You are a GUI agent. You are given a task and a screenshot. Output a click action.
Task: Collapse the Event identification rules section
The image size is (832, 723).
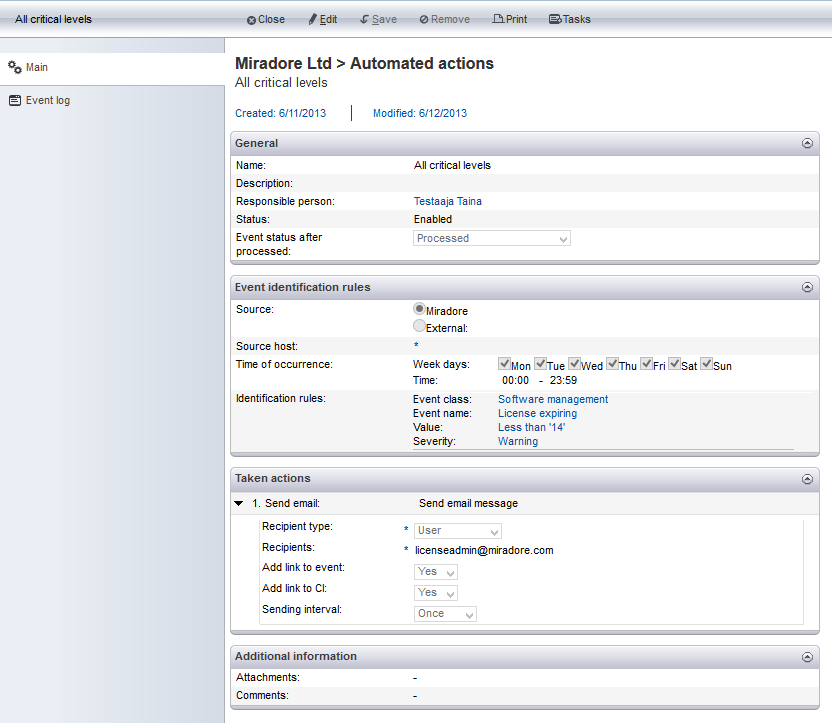[807, 287]
